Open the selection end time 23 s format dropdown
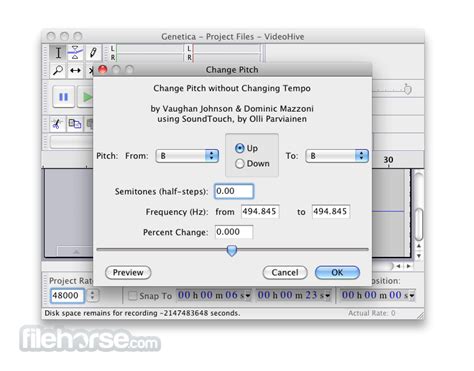The image size is (474, 371). click(x=328, y=296)
